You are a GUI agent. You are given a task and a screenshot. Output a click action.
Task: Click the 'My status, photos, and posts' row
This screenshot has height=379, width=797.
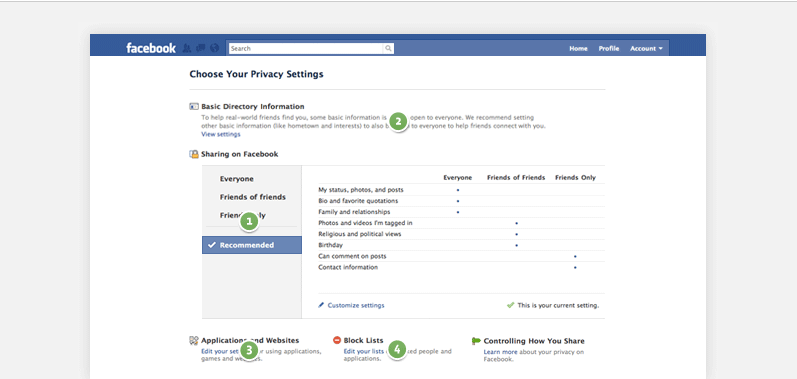pos(462,190)
